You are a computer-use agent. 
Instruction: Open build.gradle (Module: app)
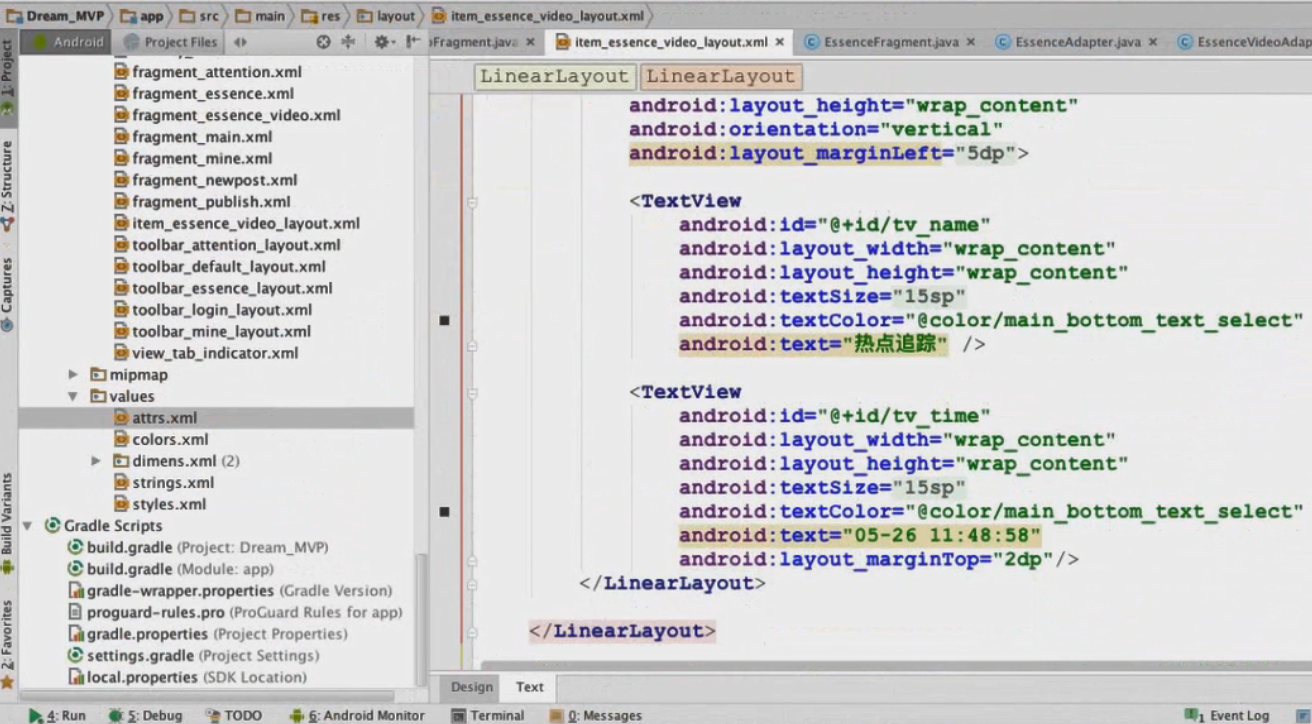[170, 569]
